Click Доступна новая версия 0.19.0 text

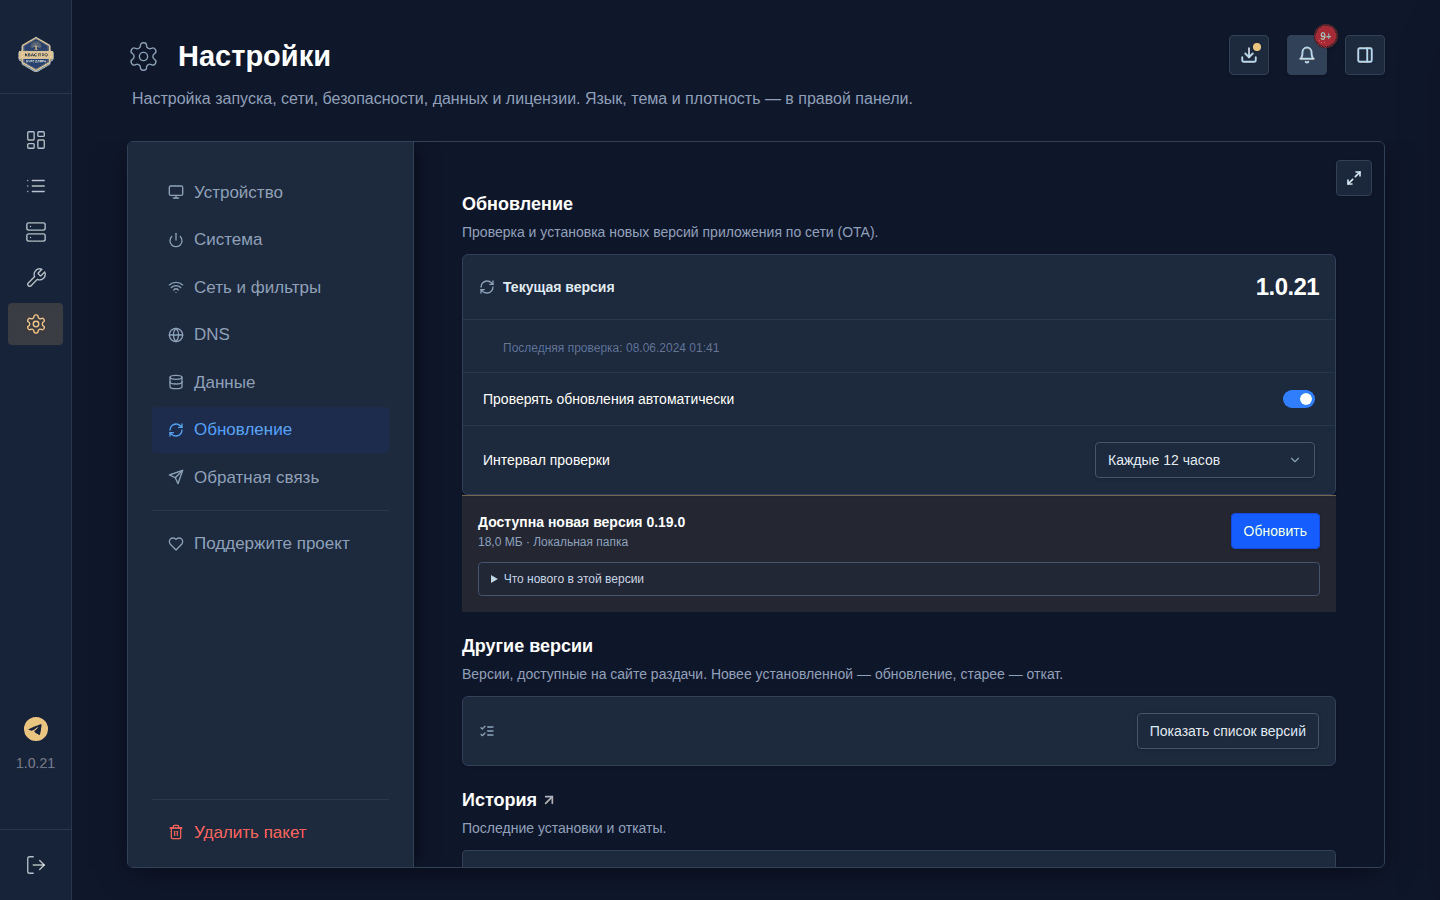582,522
